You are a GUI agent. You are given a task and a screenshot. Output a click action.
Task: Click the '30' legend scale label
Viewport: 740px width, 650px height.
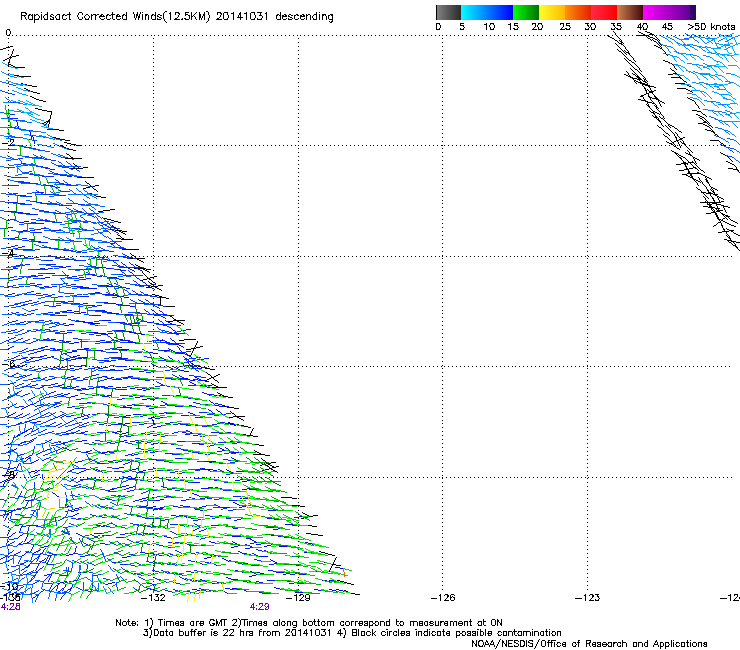tap(590, 27)
